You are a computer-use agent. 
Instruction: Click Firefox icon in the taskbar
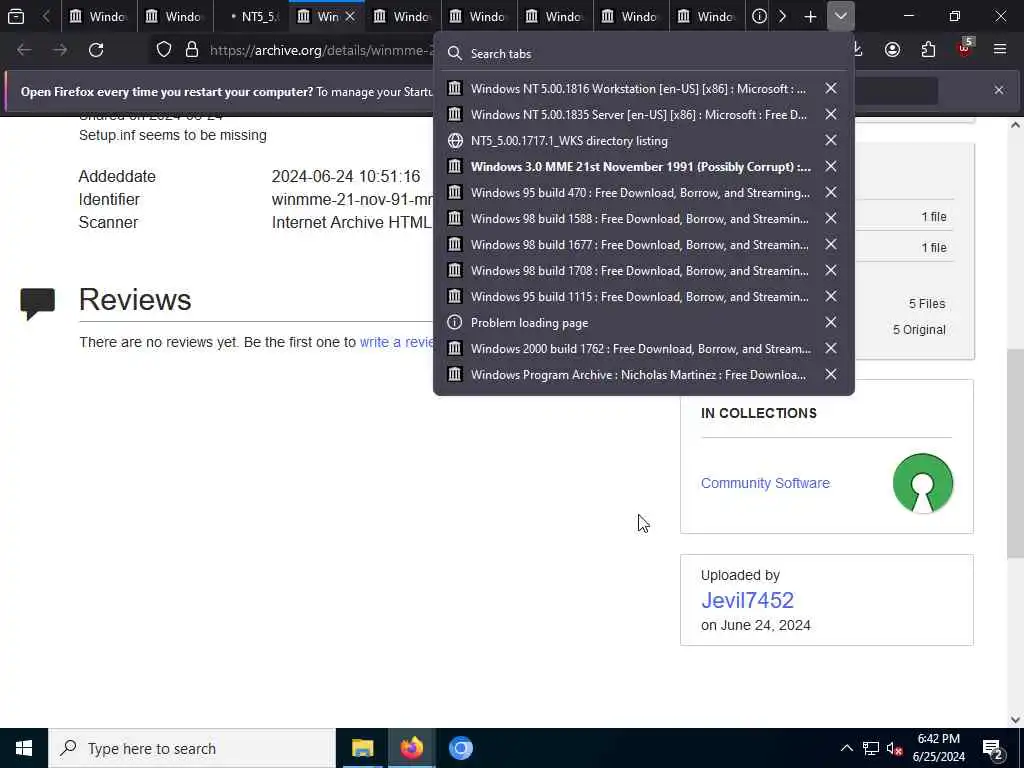coord(411,748)
